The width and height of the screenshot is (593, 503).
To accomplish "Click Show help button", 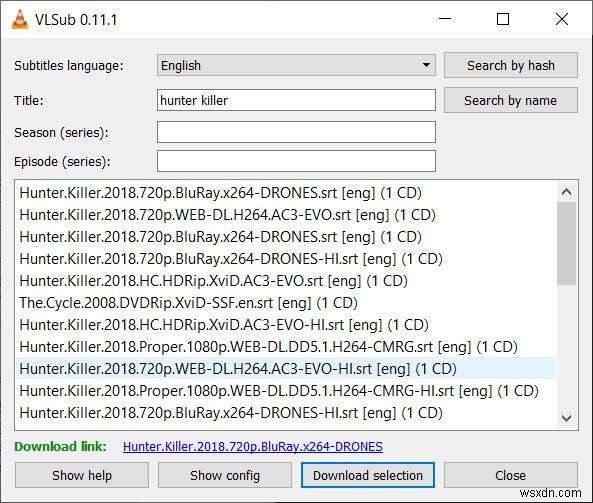I will (82, 475).
